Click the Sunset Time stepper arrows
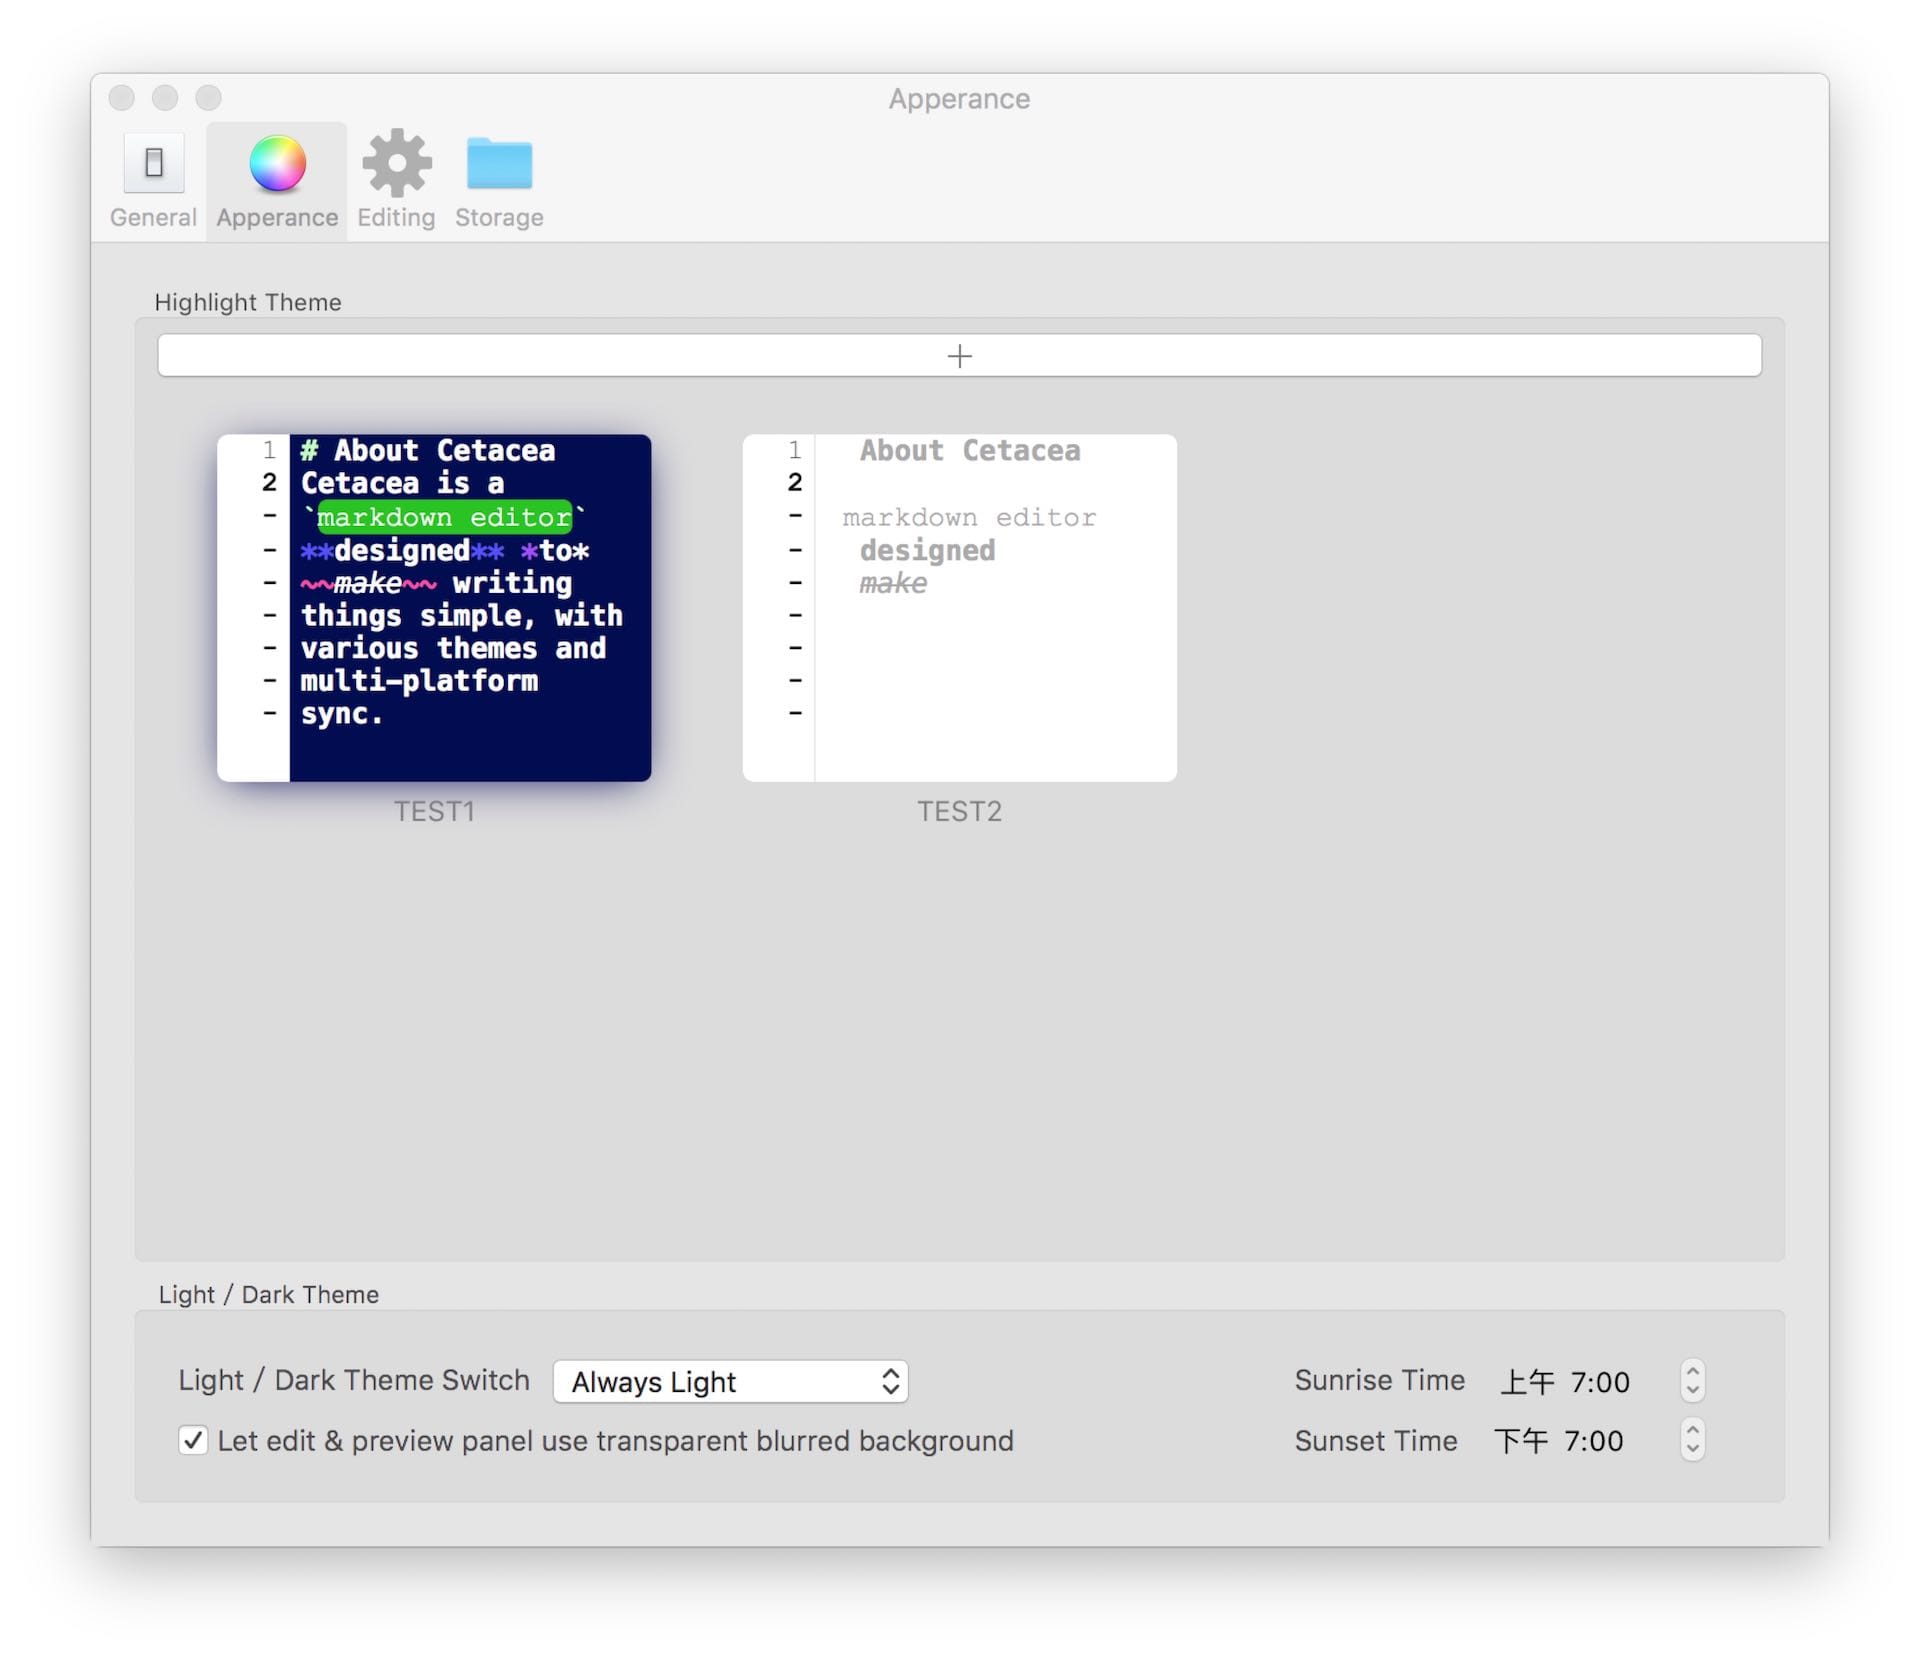1920x1655 pixels. [1692, 1440]
